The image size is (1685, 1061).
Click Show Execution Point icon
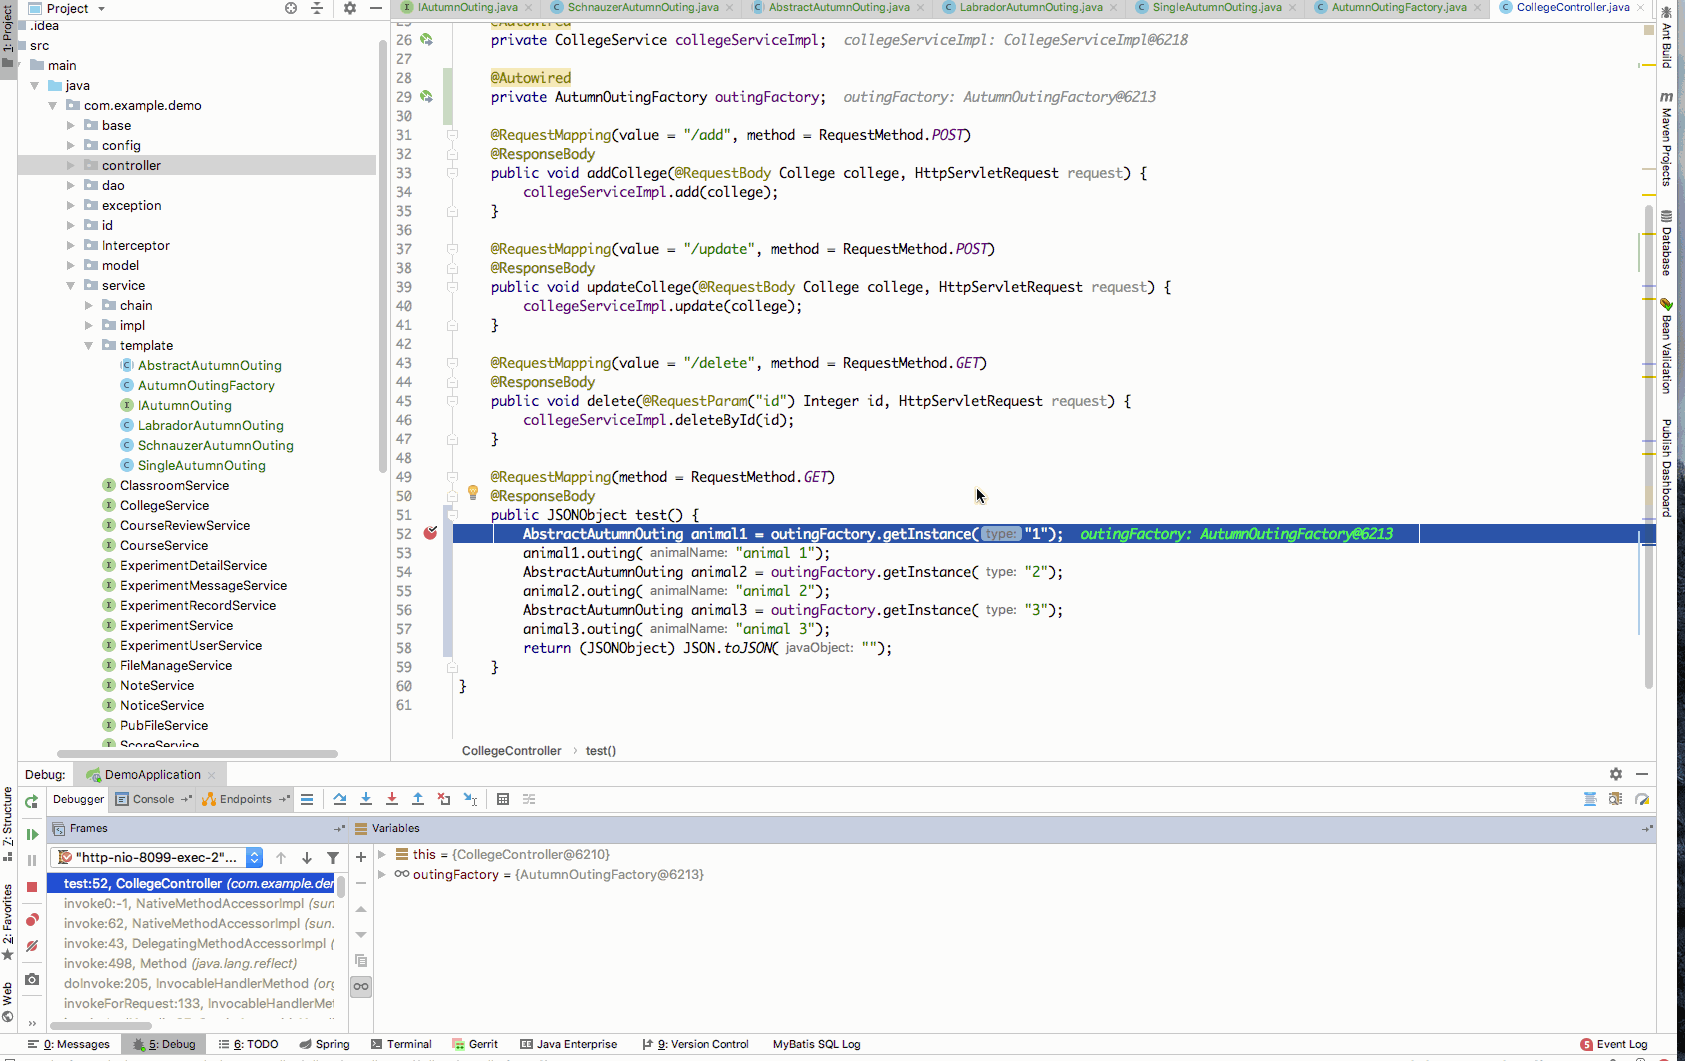click(x=307, y=799)
